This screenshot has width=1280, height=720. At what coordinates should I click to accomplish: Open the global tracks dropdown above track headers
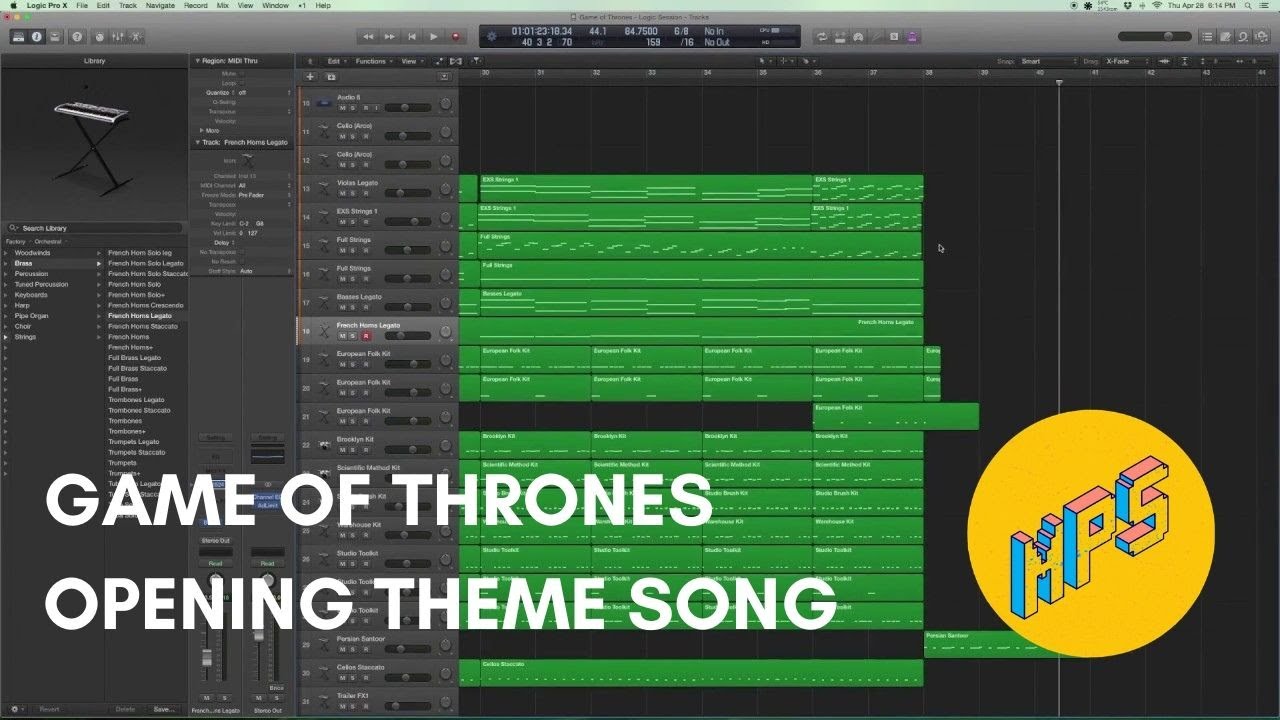tap(445, 77)
